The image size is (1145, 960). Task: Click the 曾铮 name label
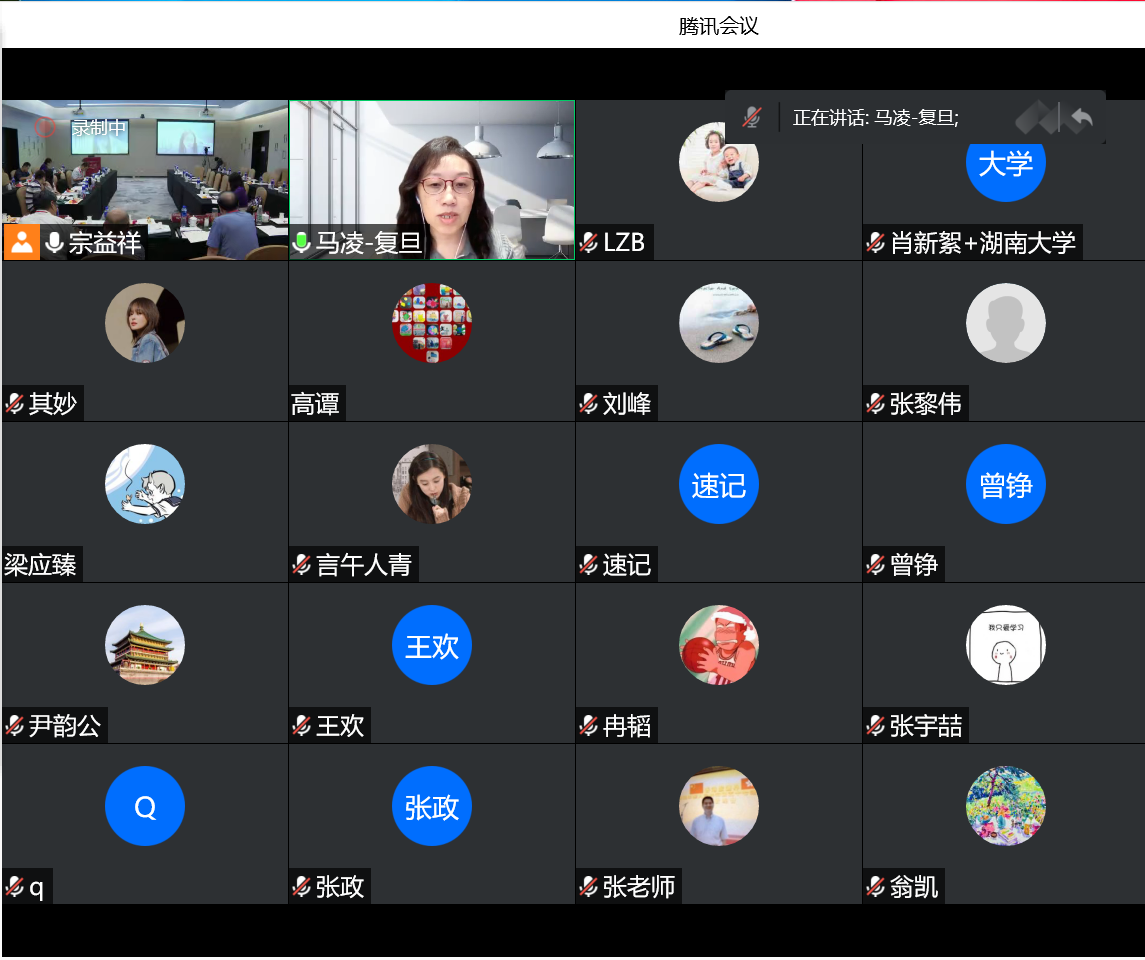coord(914,564)
